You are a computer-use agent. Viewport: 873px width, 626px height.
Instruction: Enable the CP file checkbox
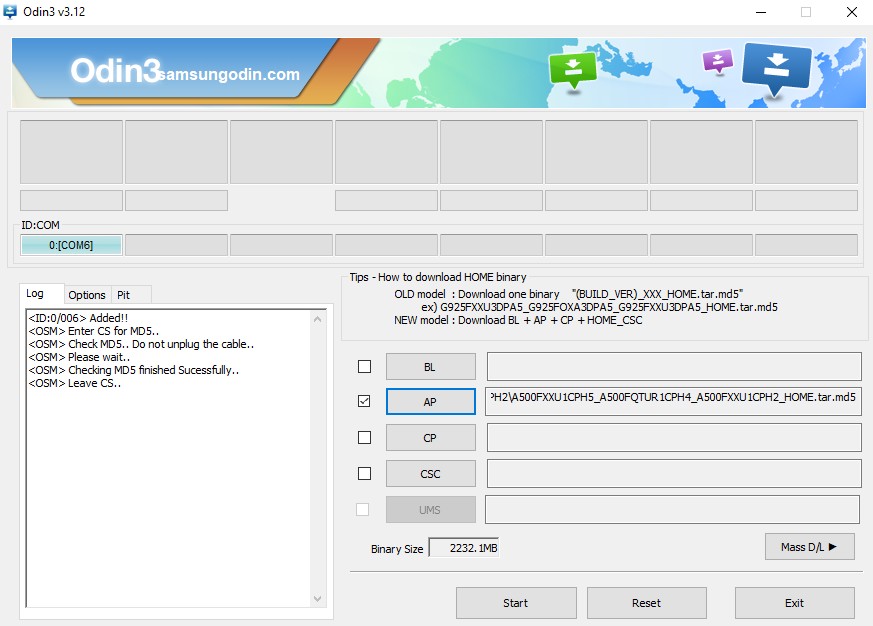pyautogui.click(x=364, y=437)
